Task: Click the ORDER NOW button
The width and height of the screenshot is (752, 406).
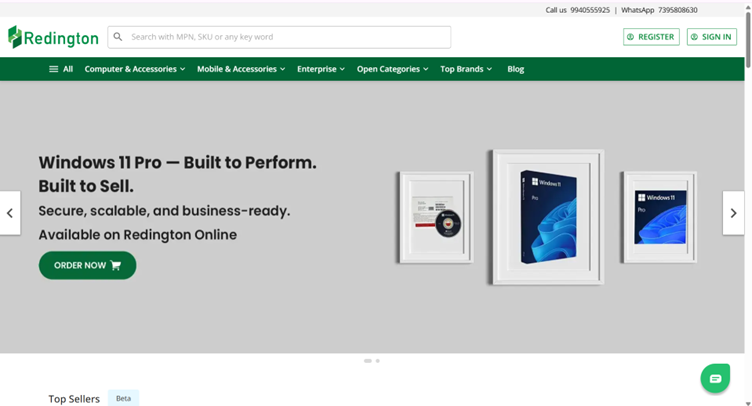Action: point(87,266)
